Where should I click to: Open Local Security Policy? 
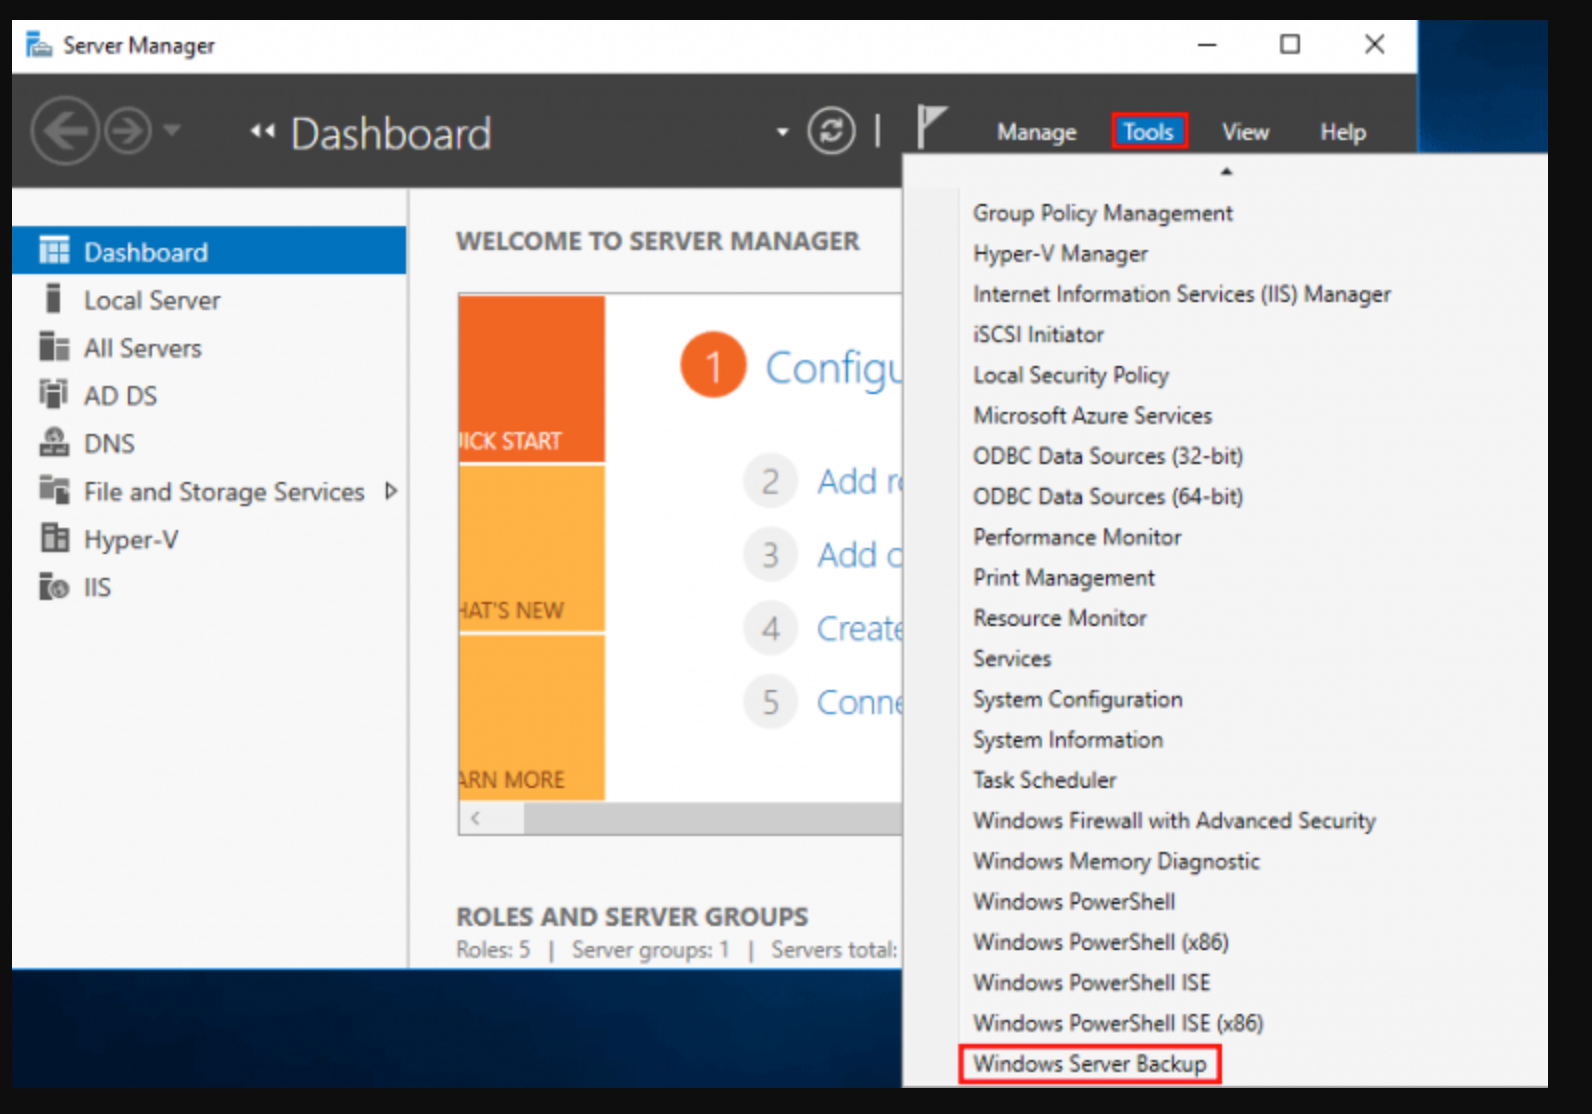click(x=1070, y=375)
